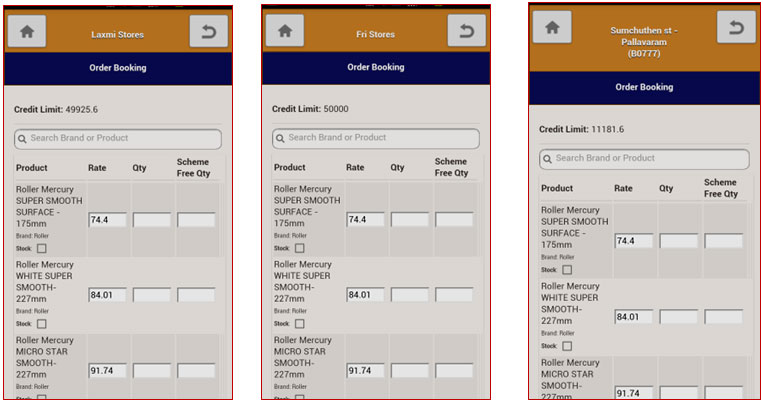Select Qty field for 175mm roller in Laxmi Stores

152,220
